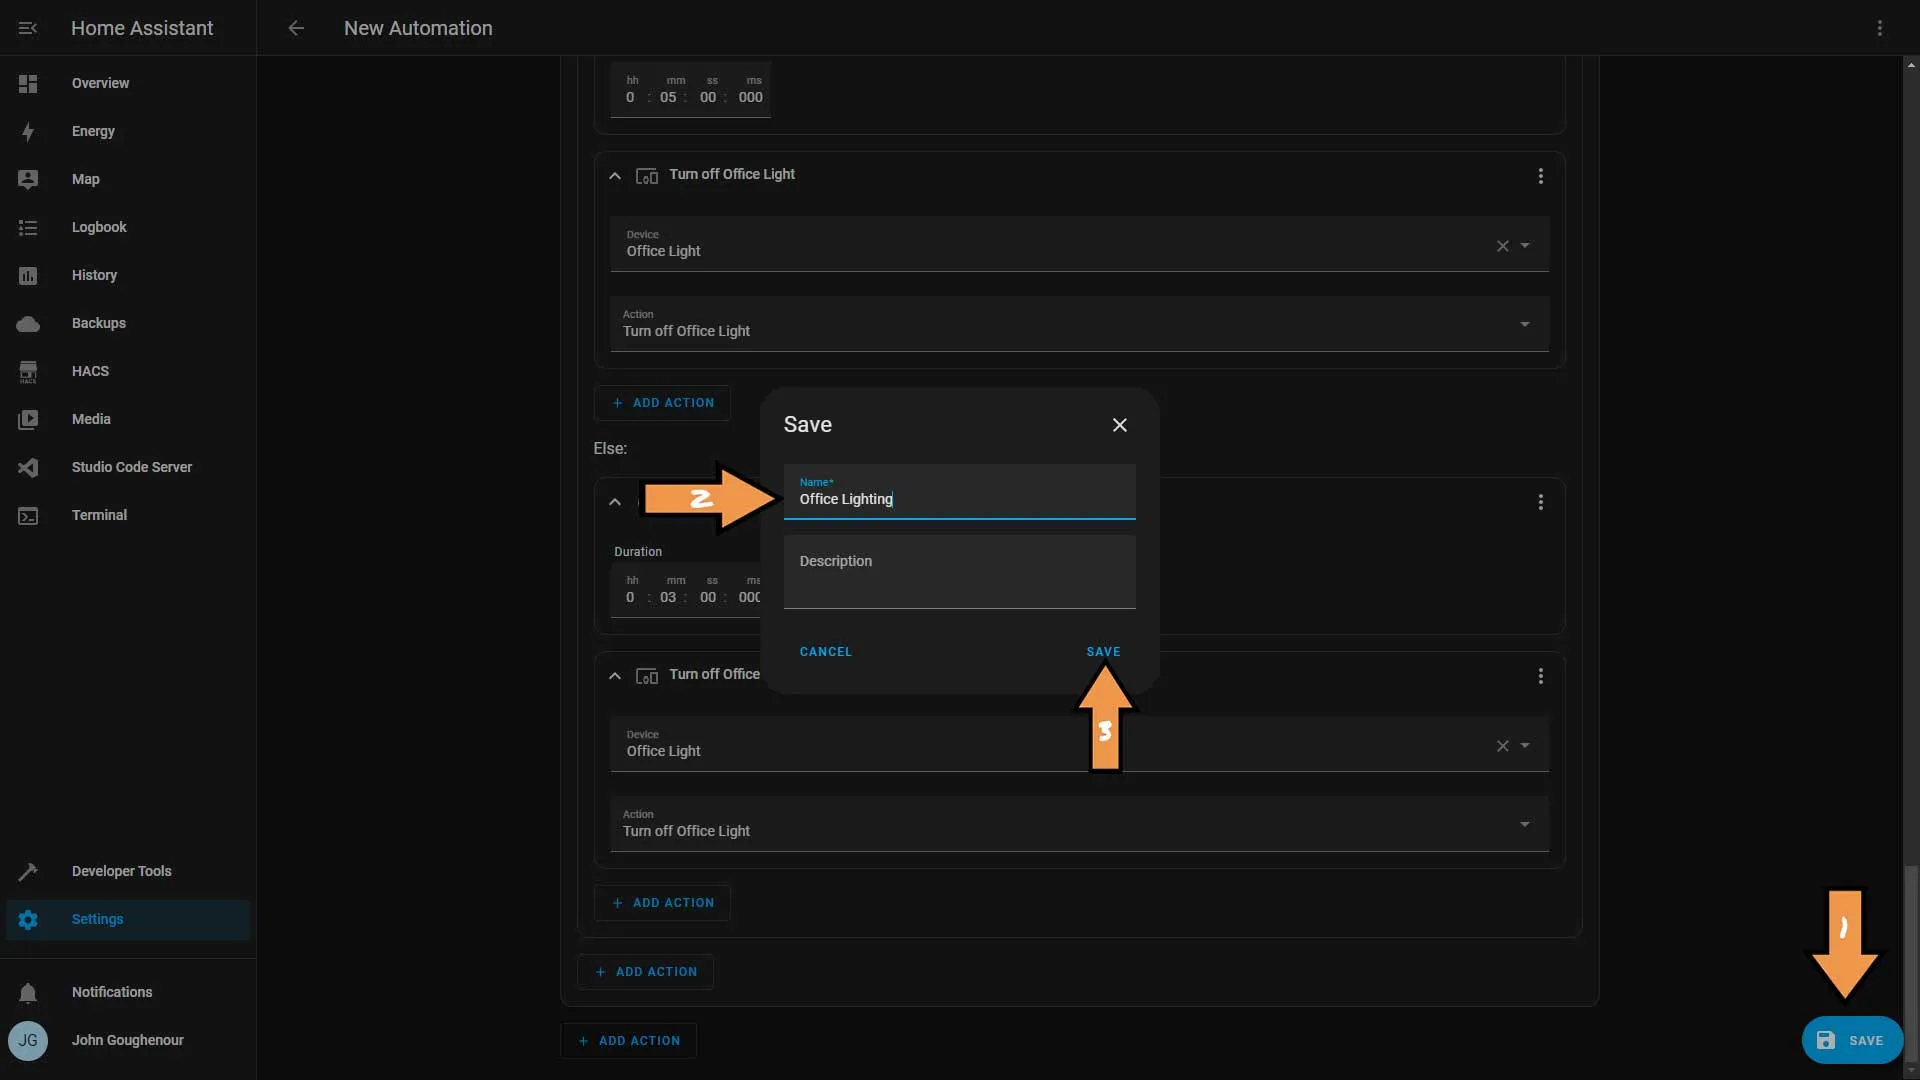Open options menu for the Else delay action

1540,502
